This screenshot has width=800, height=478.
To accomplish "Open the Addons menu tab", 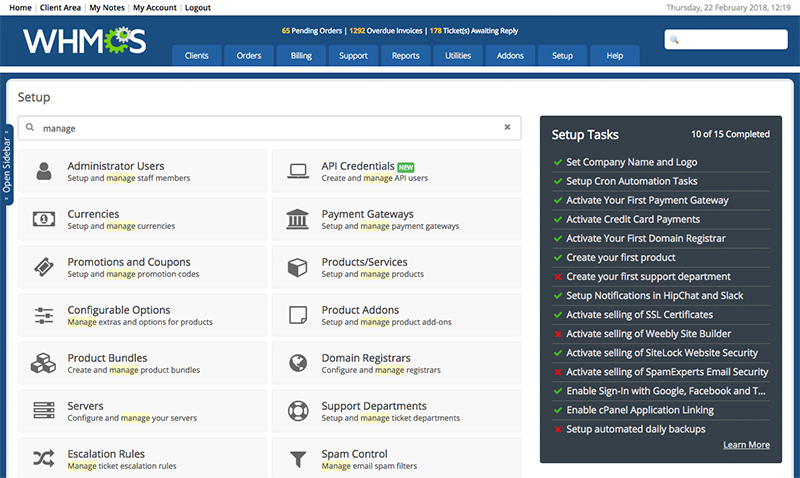I will (x=510, y=56).
